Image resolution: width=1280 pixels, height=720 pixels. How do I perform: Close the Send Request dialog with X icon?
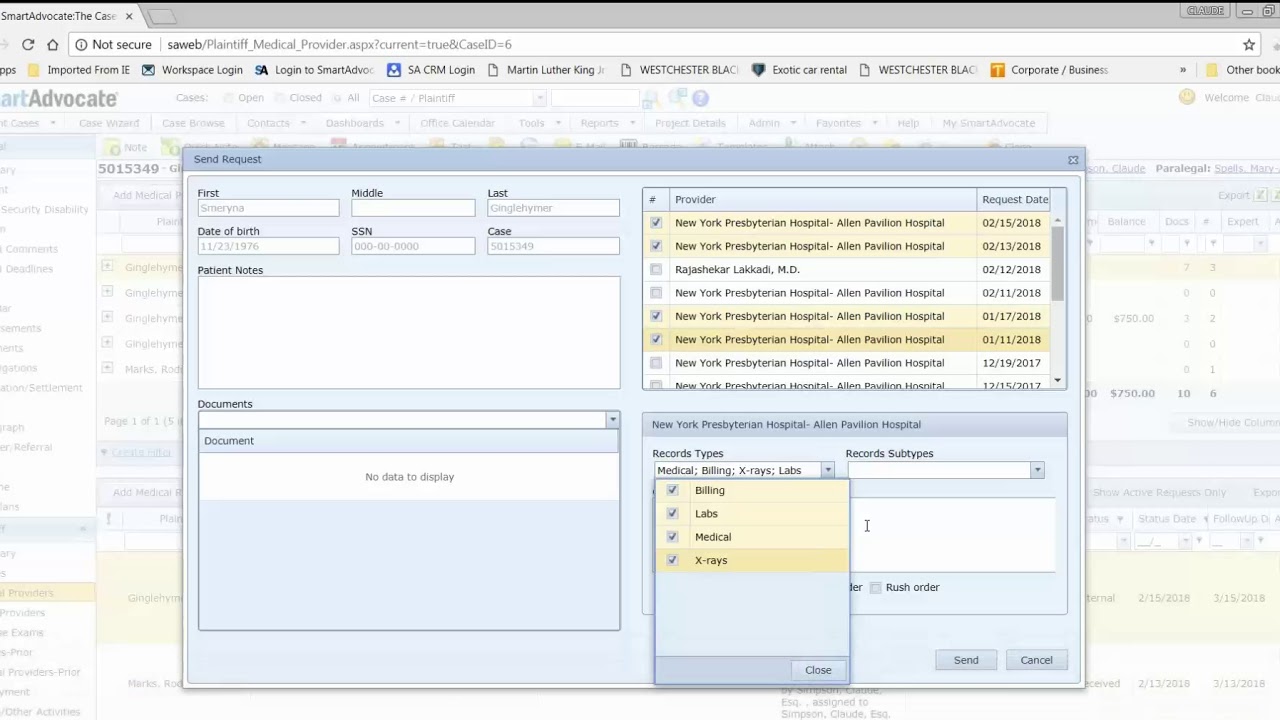tap(1073, 160)
